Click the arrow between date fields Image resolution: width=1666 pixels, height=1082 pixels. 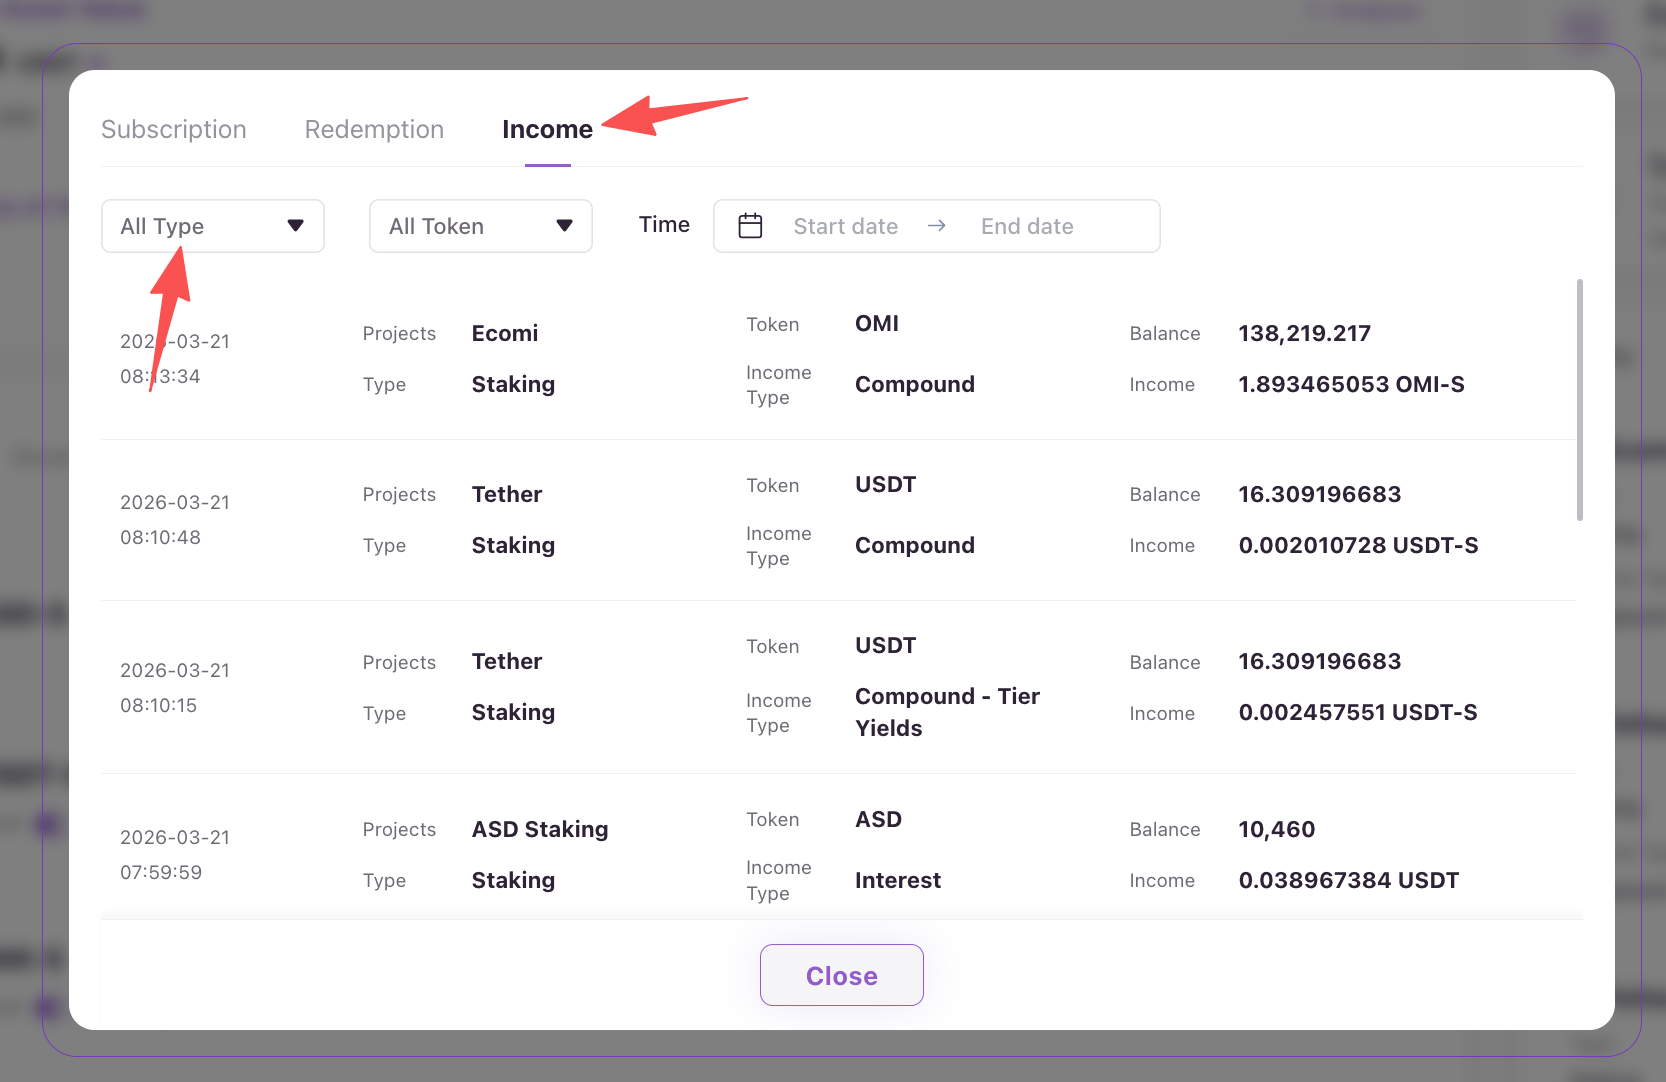[x=937, y=226]
